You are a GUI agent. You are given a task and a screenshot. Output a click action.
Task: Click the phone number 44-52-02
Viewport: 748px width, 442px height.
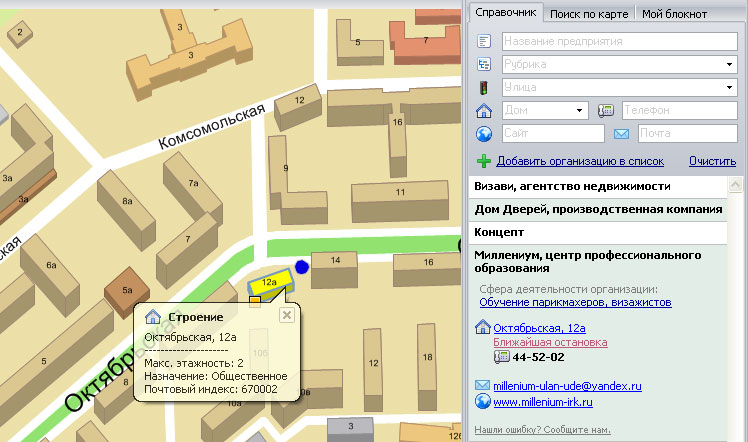click(538, 357)
